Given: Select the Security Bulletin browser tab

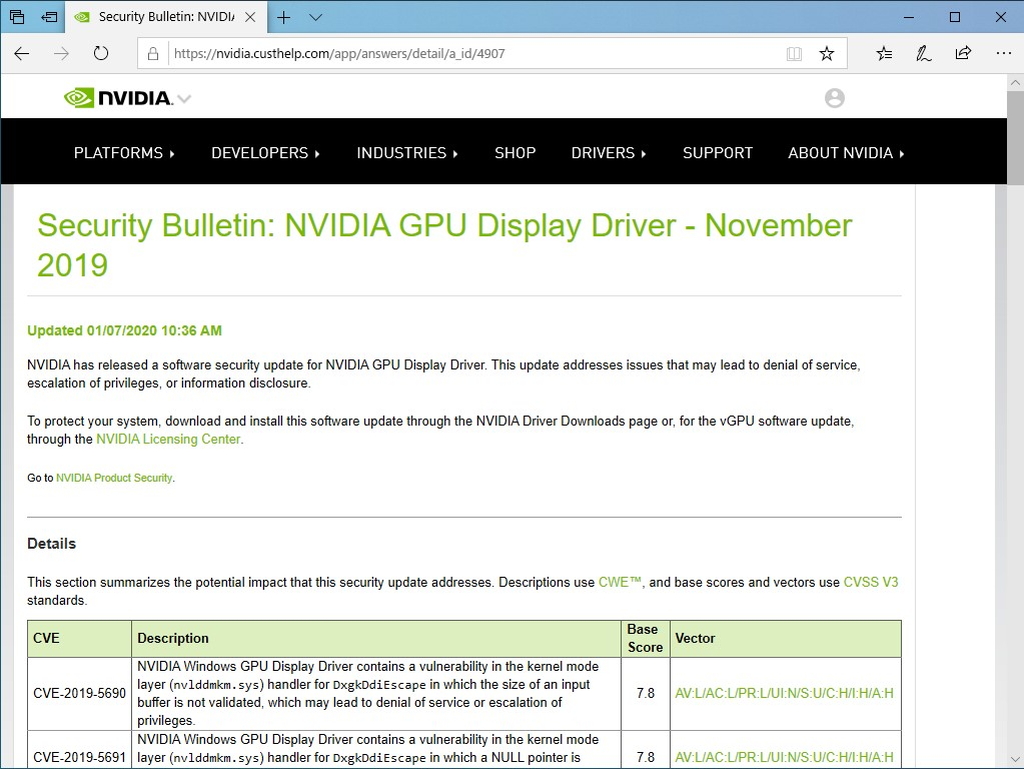Looking at the screenshot, I should click(x=166, y=17).
